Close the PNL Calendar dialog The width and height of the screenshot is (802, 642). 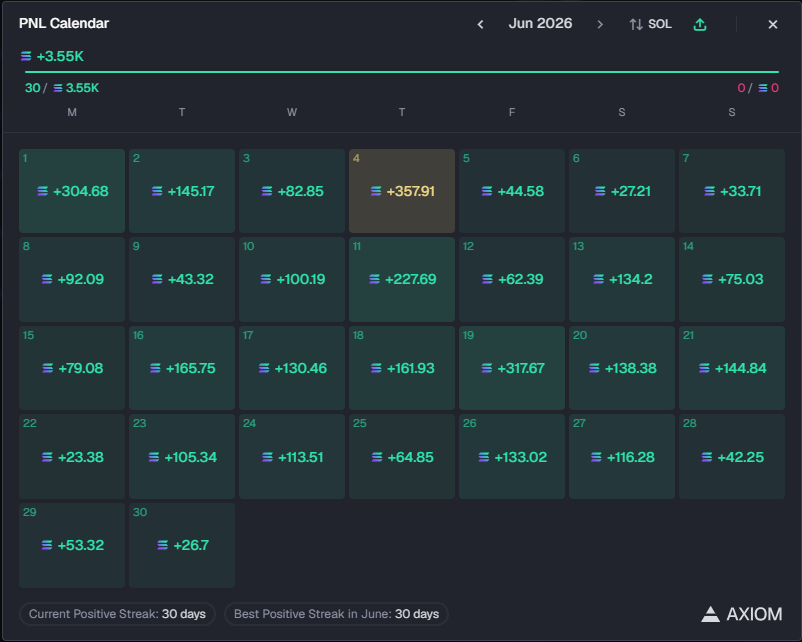click(x=773, y=24)
